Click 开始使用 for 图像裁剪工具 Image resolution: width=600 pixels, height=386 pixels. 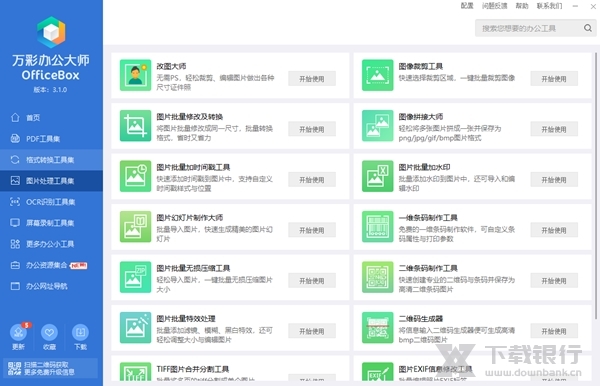[x=554, y=79]
